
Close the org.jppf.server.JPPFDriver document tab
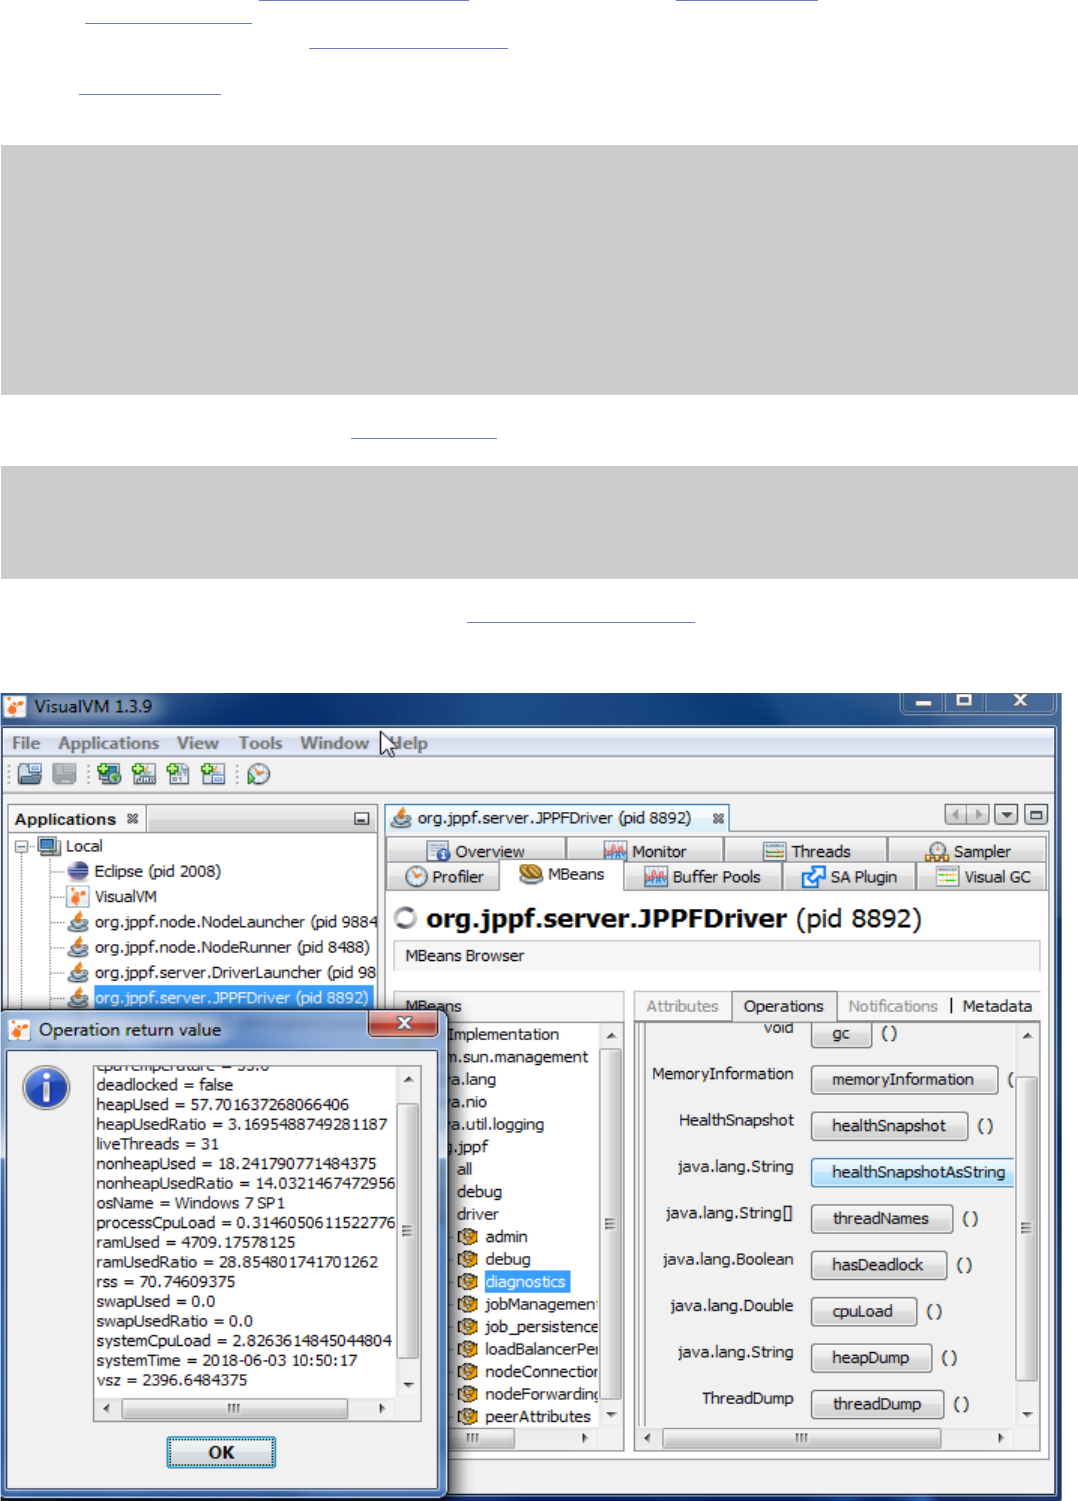click(718, 818)
